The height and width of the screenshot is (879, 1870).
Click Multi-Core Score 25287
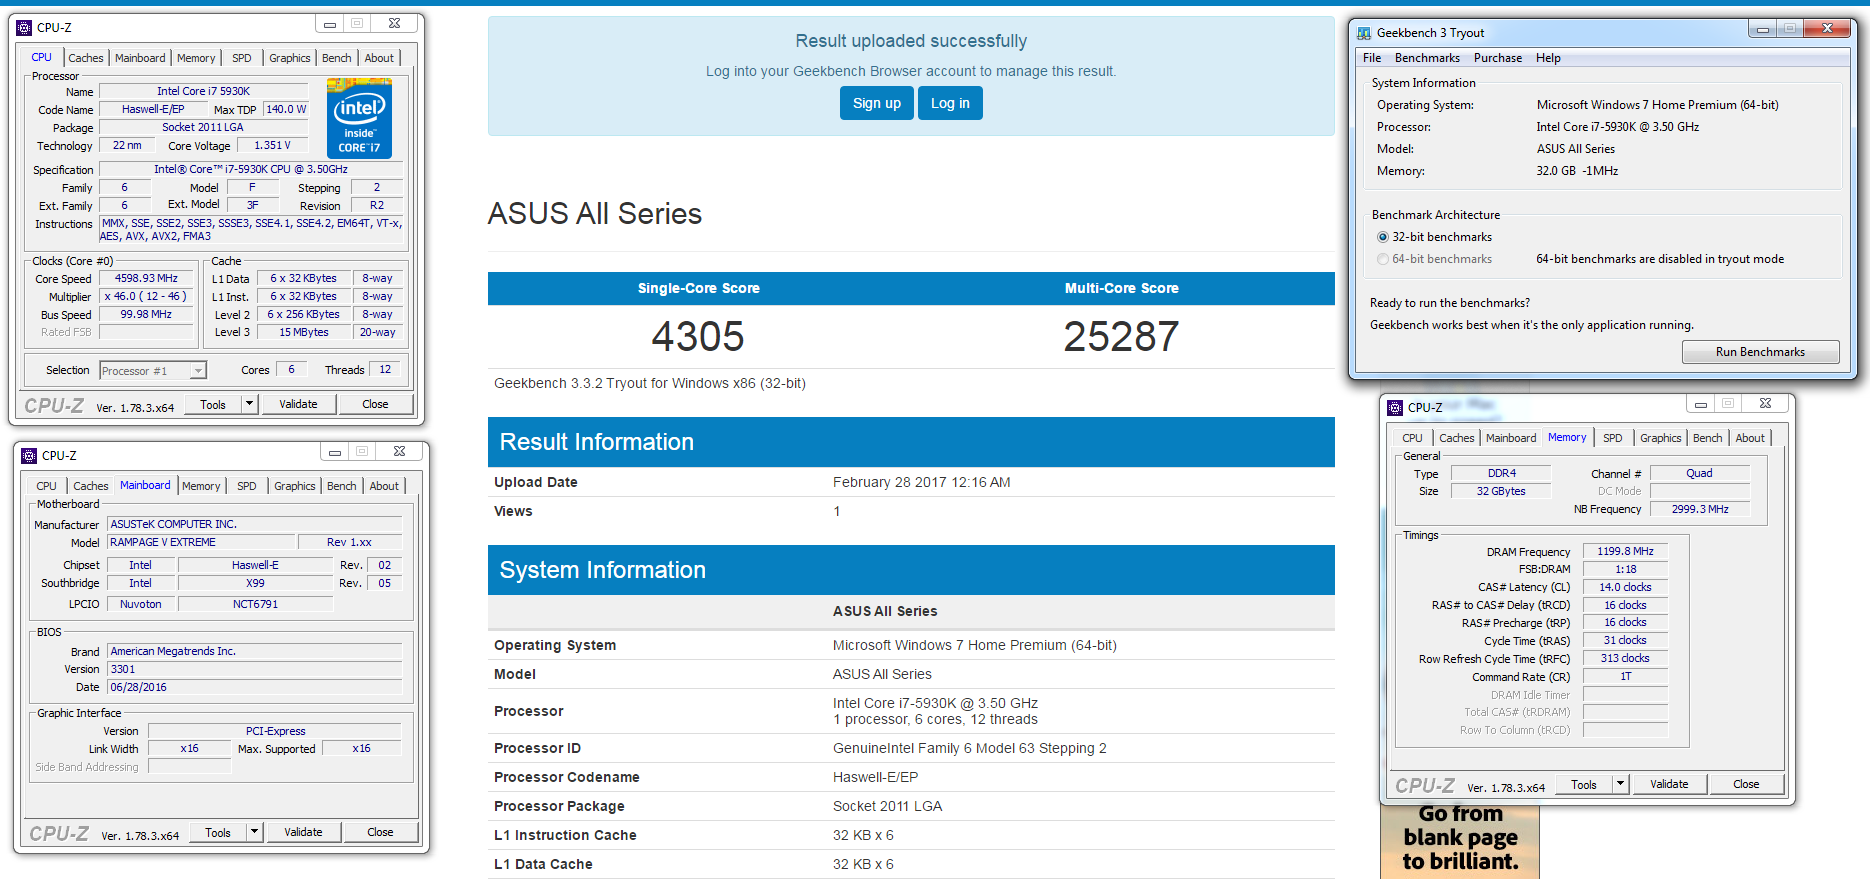tap(1121, 336)
